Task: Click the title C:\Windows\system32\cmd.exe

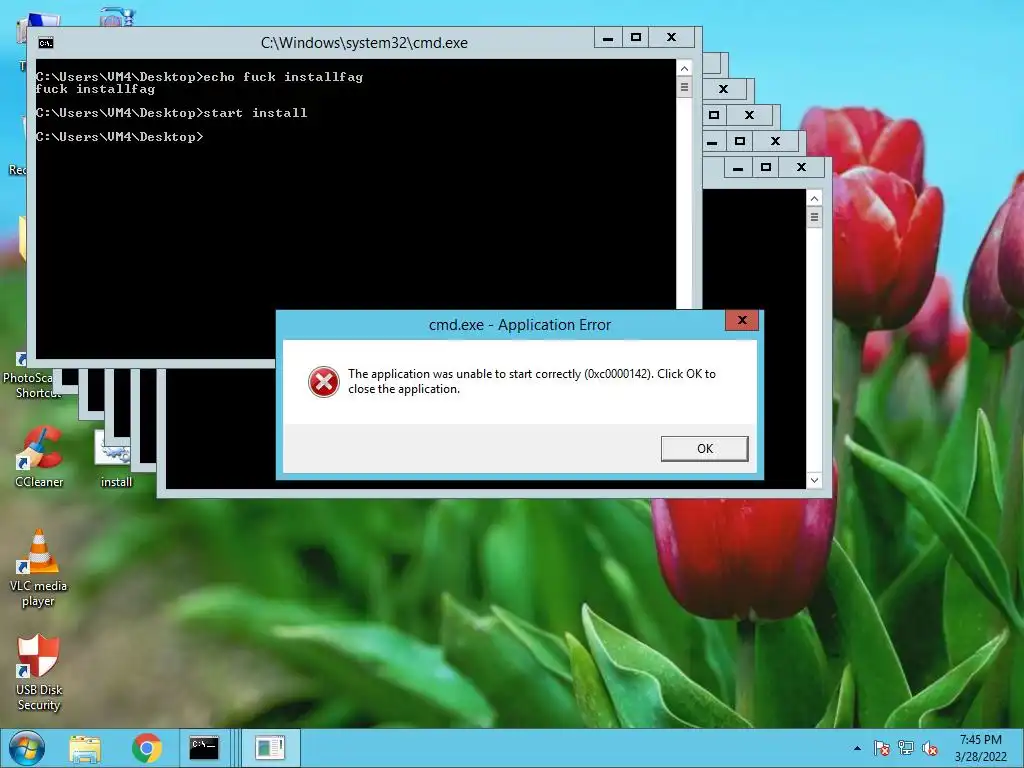Action: point(364,43)
